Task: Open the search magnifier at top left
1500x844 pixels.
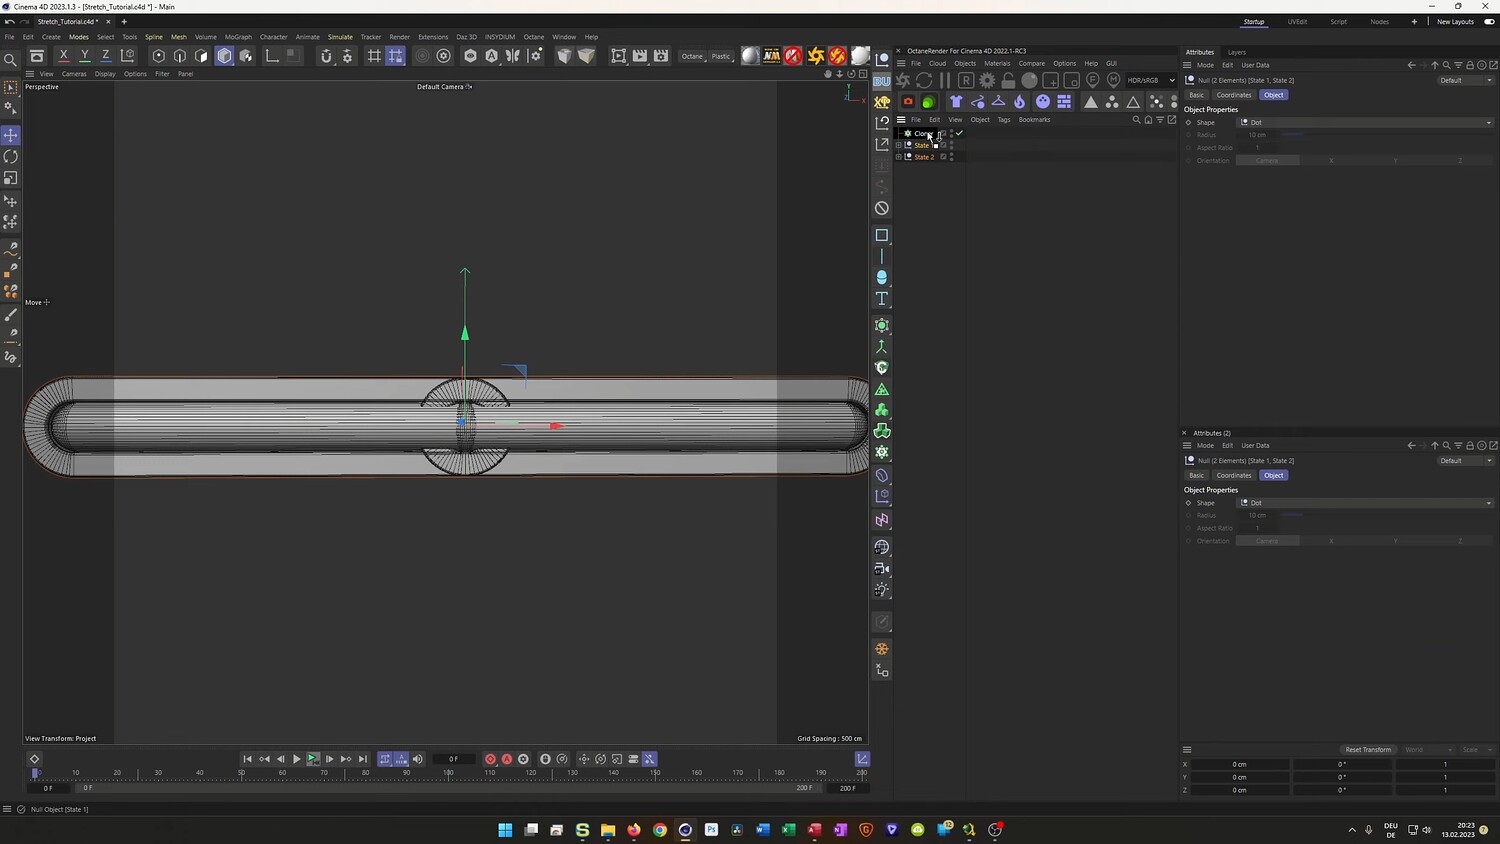Action: (11, 60)
